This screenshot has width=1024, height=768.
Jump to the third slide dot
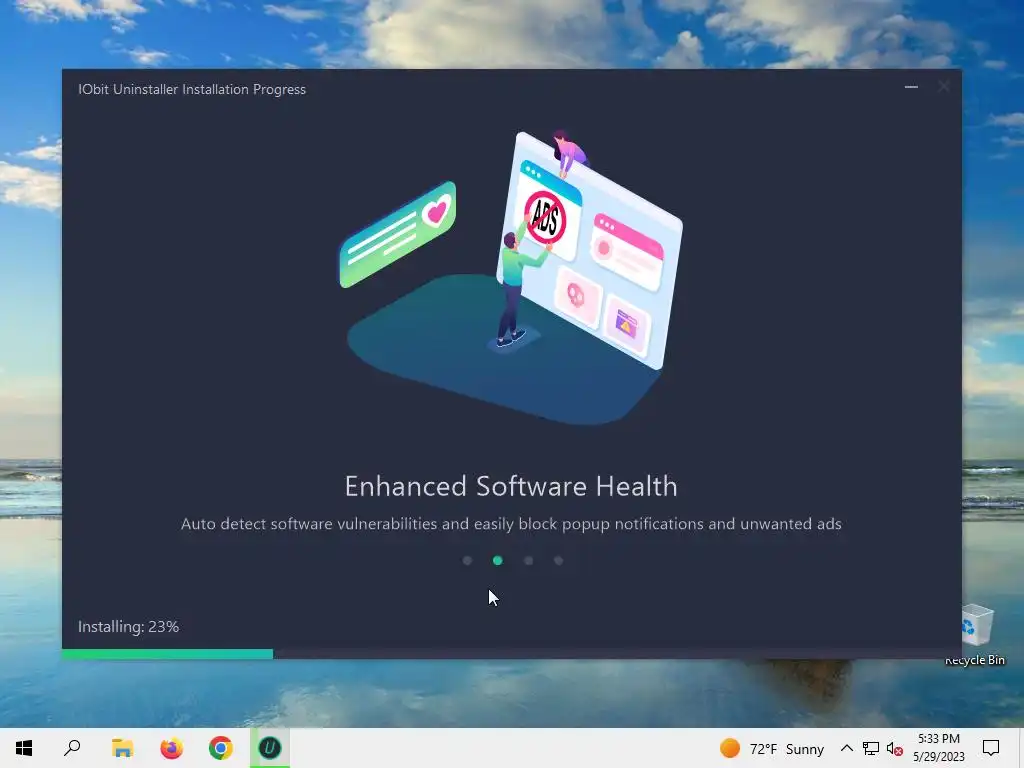[528, 560]
